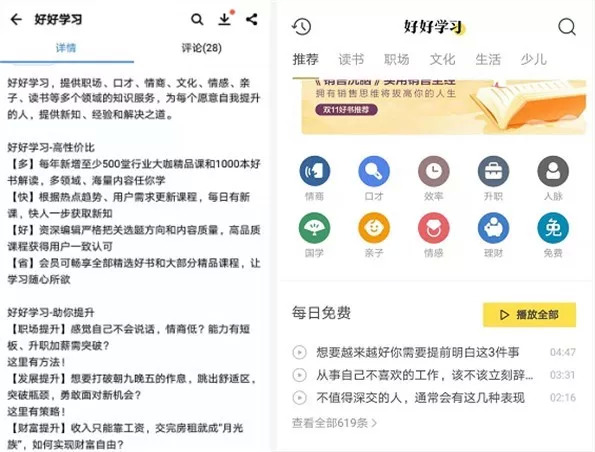Go back using the left arrow icon

pyautogui.click(x=16, y=19)
